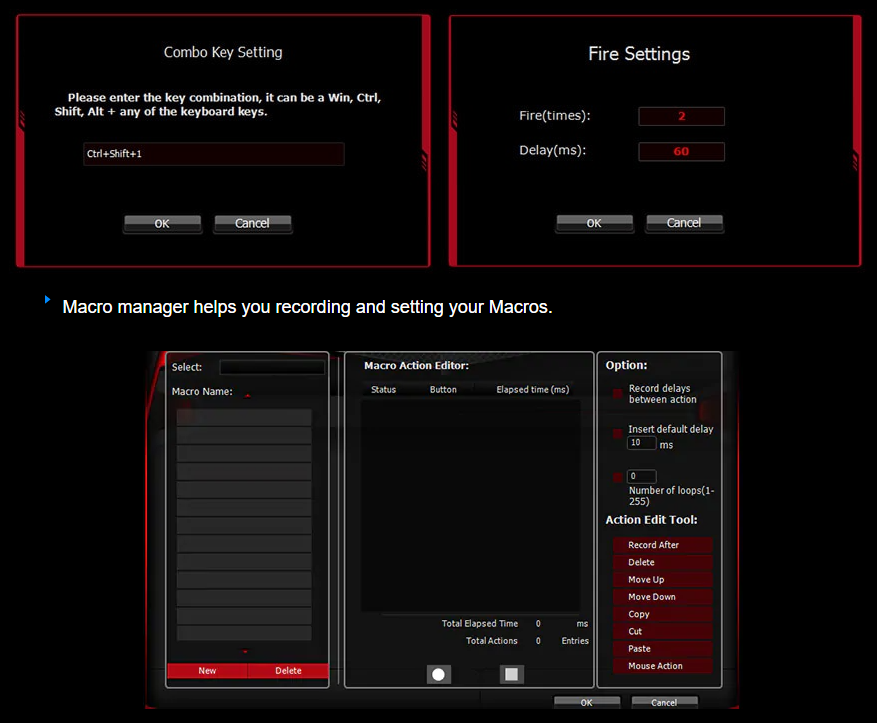
Task: Click the Fire(times) value field
Action: pyautogui.click(x=681, y=117)
